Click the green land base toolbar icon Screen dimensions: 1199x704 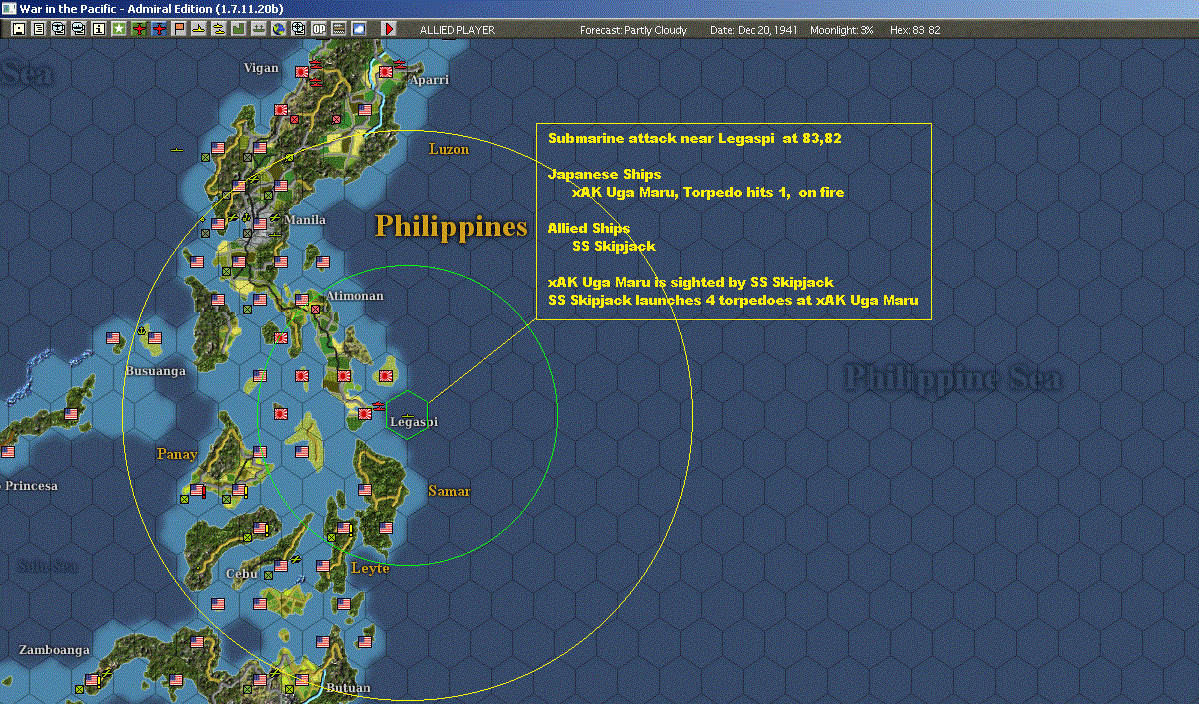coord(239,29)
